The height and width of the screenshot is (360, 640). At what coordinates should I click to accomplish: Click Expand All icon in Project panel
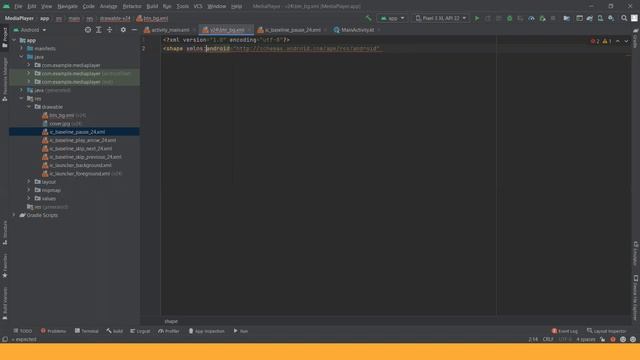point(99,30)
